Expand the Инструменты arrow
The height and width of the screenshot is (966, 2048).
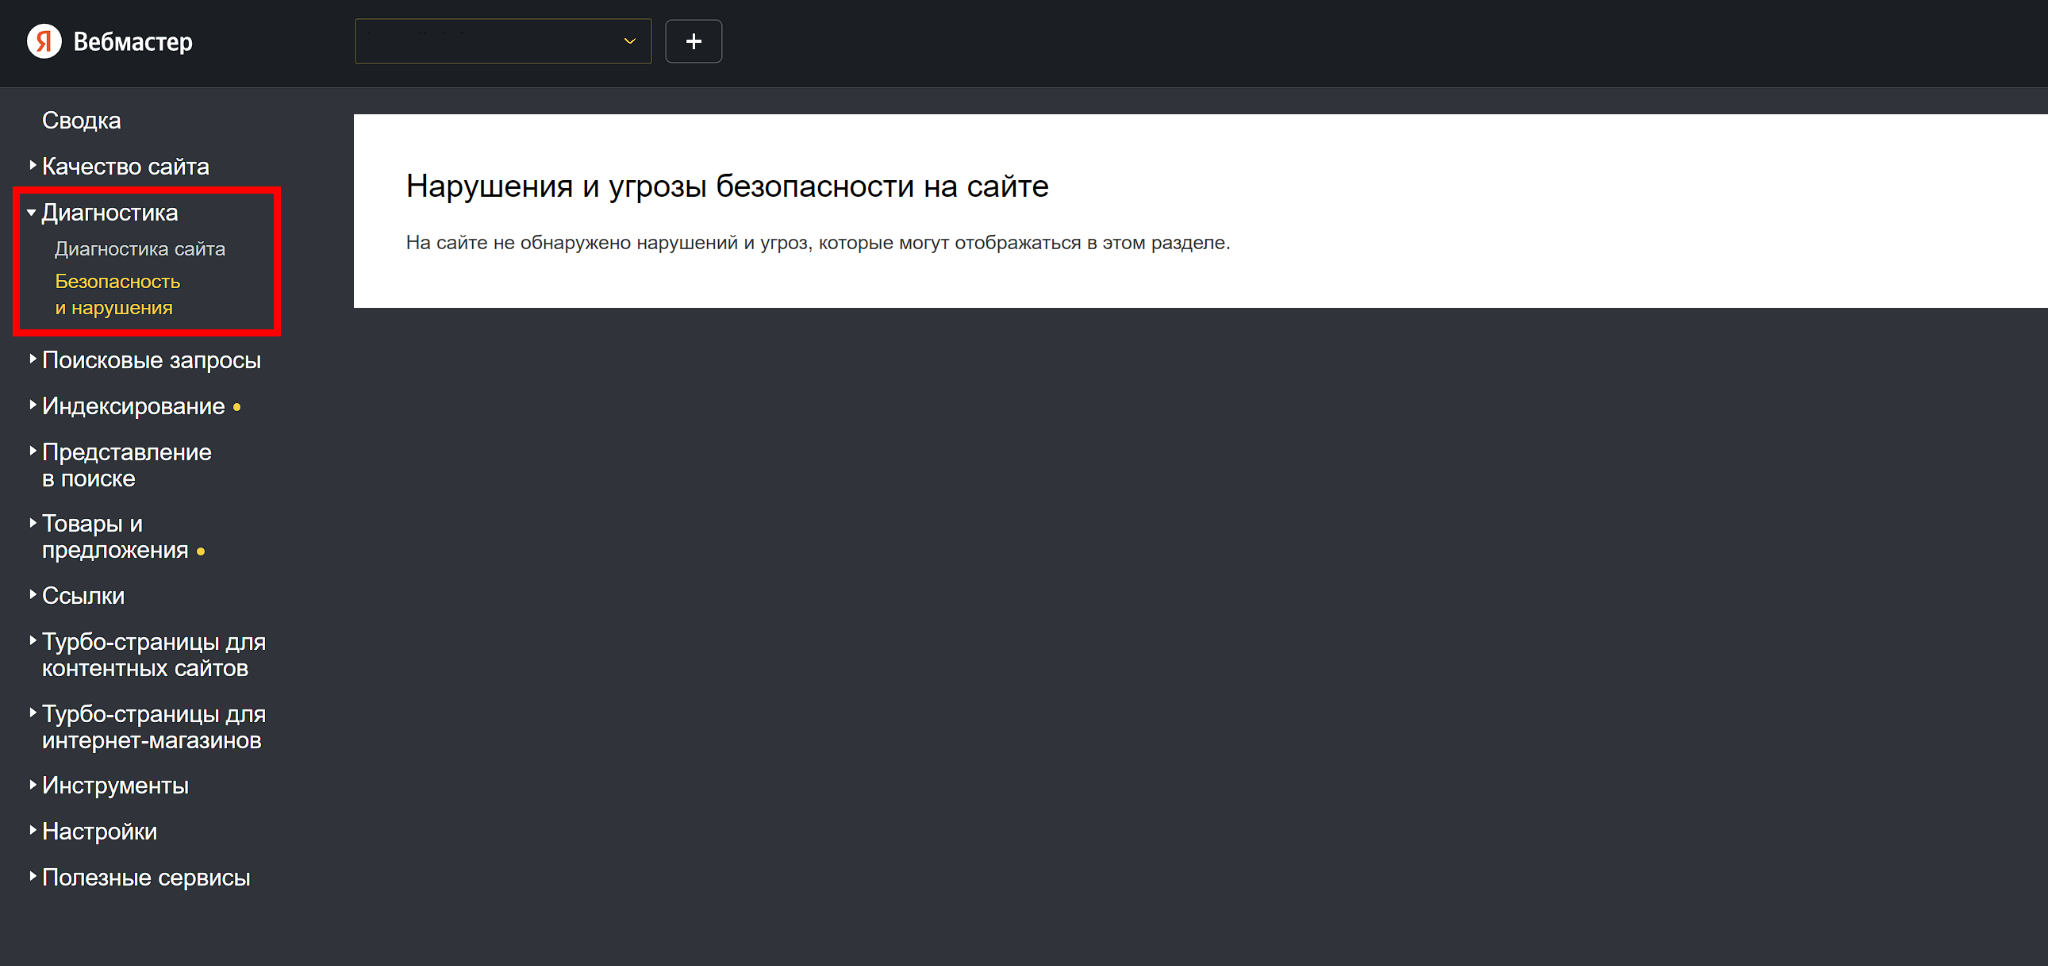point(33,784)
